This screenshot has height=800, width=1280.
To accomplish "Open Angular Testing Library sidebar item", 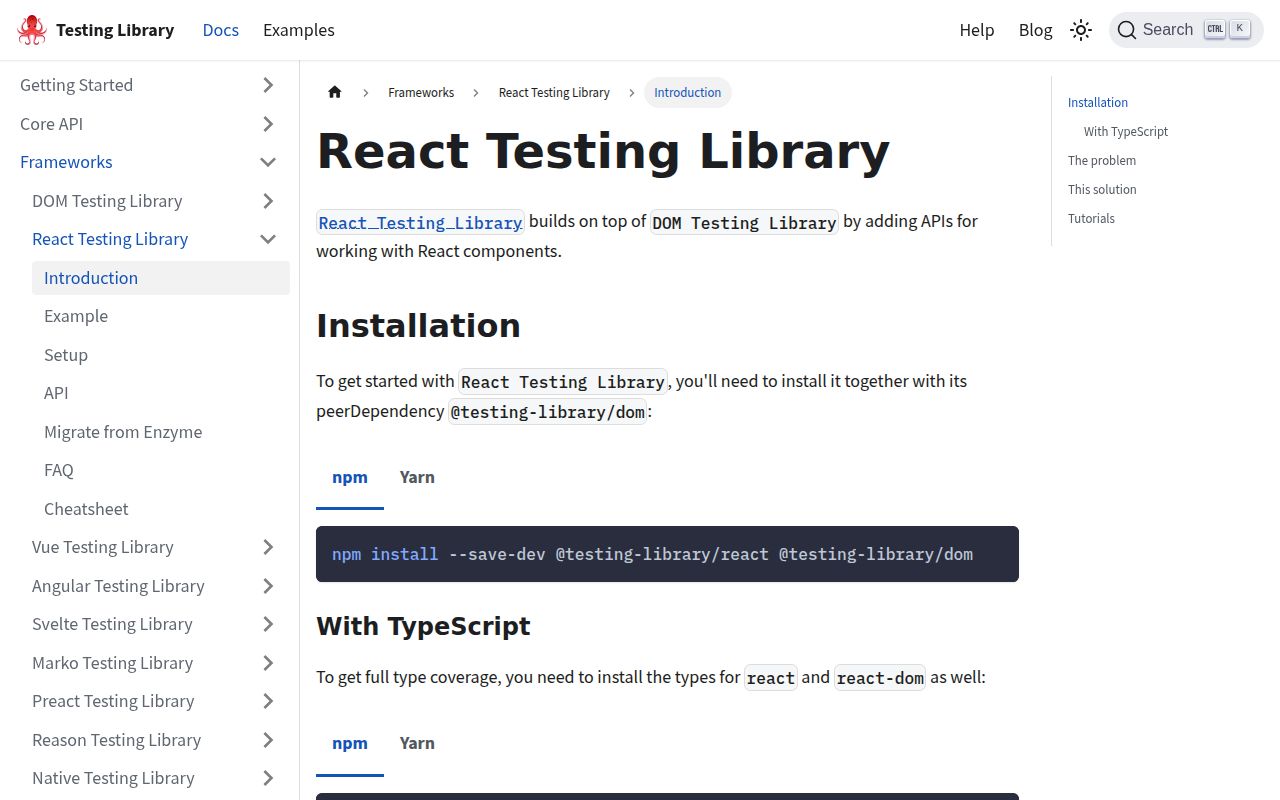I will point(118,586).
